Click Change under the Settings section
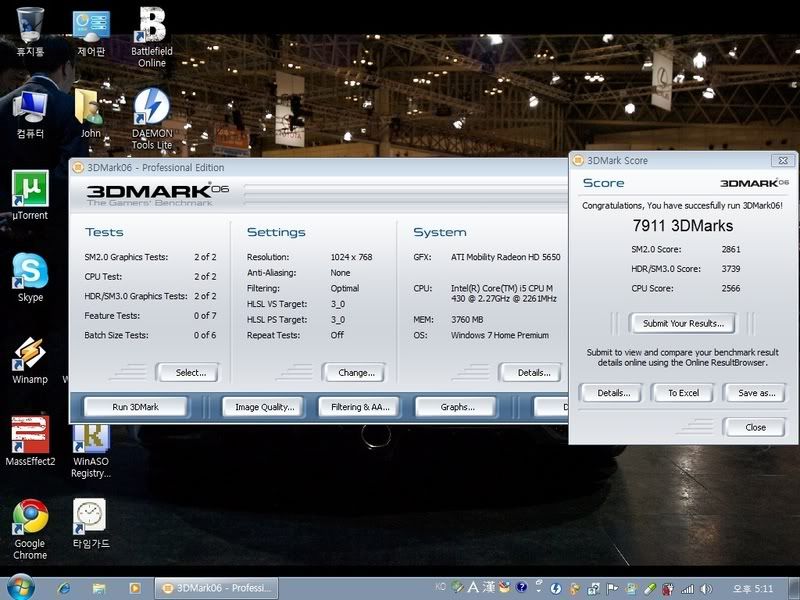The width and height of the screenshot is (800, 600). 355,373
